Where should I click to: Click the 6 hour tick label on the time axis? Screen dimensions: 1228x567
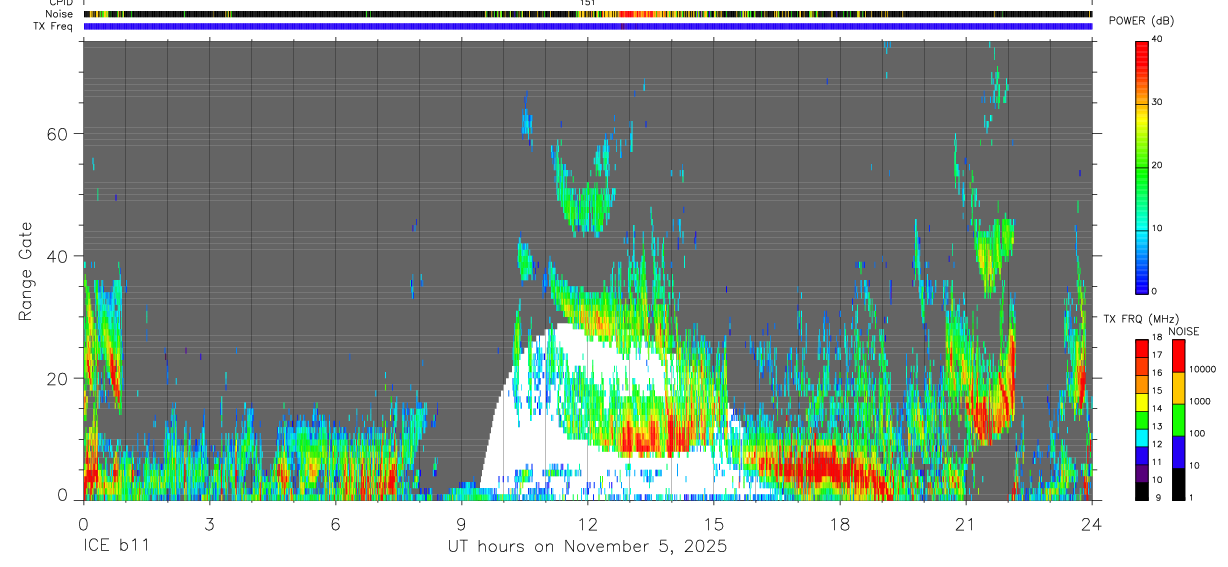(x=335, y=524)
